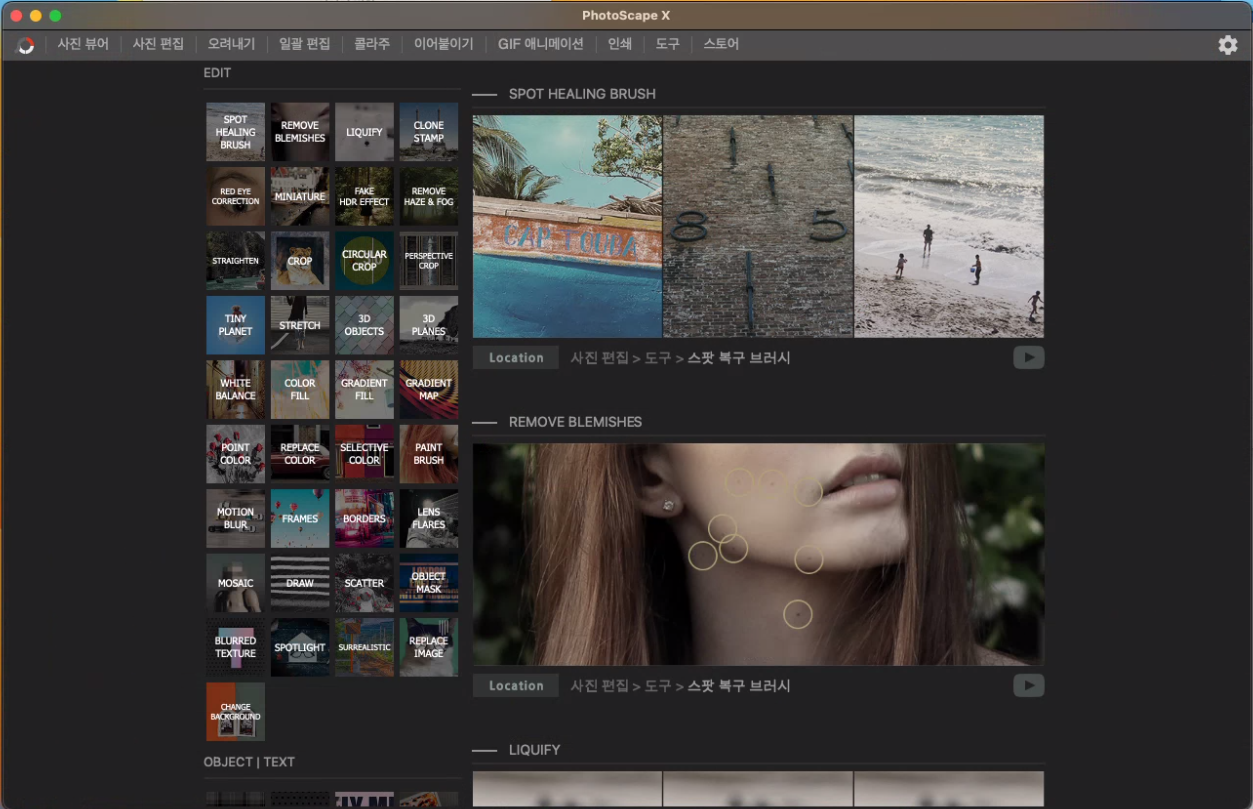
Task: Open the Change Background tile
Action: pos(235,712)
